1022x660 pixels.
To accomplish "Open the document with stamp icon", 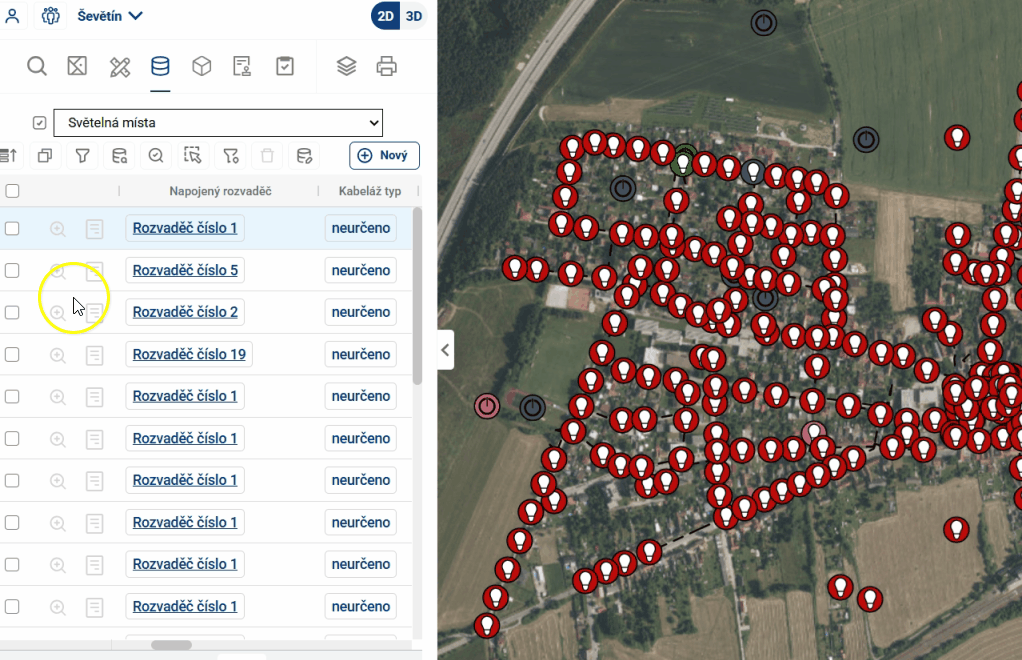I will tap(242, 66).
